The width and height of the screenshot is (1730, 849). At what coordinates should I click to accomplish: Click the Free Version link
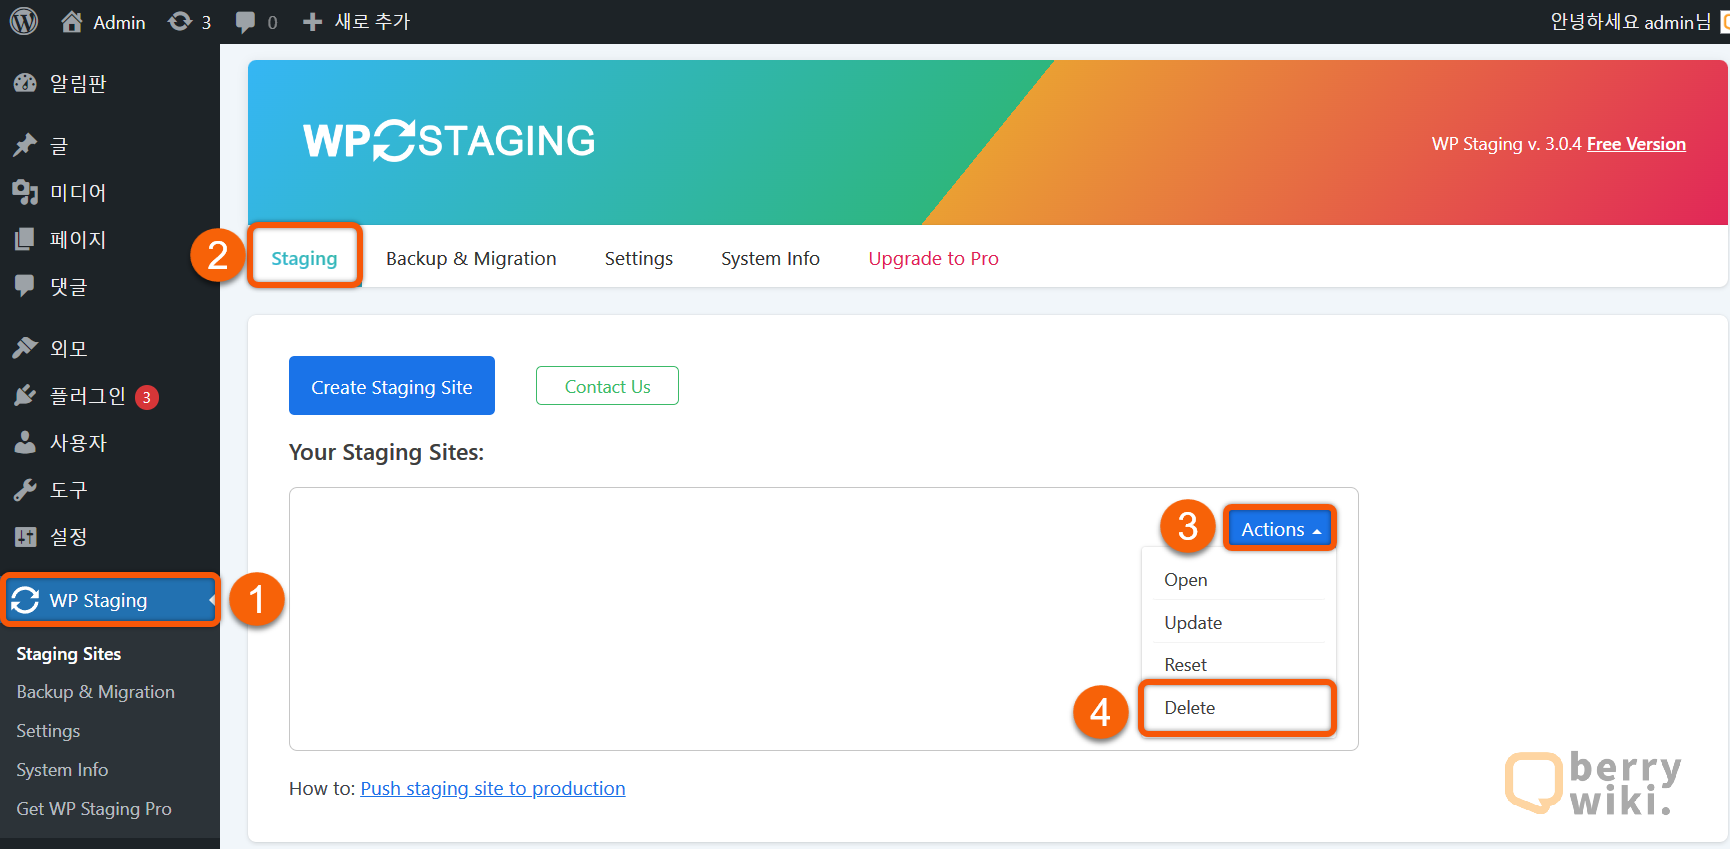tap(1636, 144)
